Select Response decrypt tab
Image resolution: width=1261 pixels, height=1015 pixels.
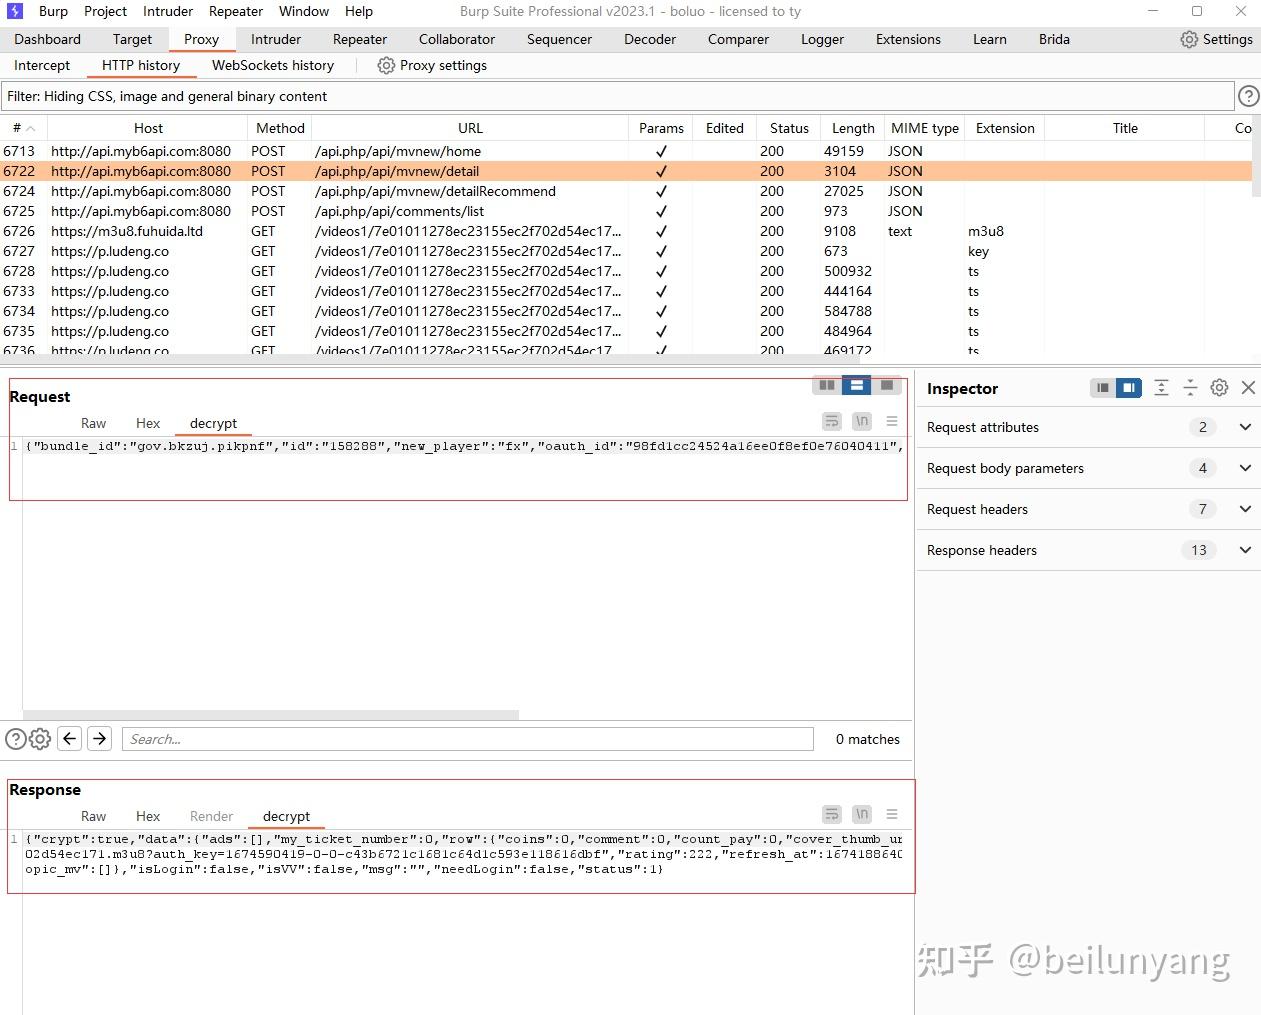[x=286, y=816]
